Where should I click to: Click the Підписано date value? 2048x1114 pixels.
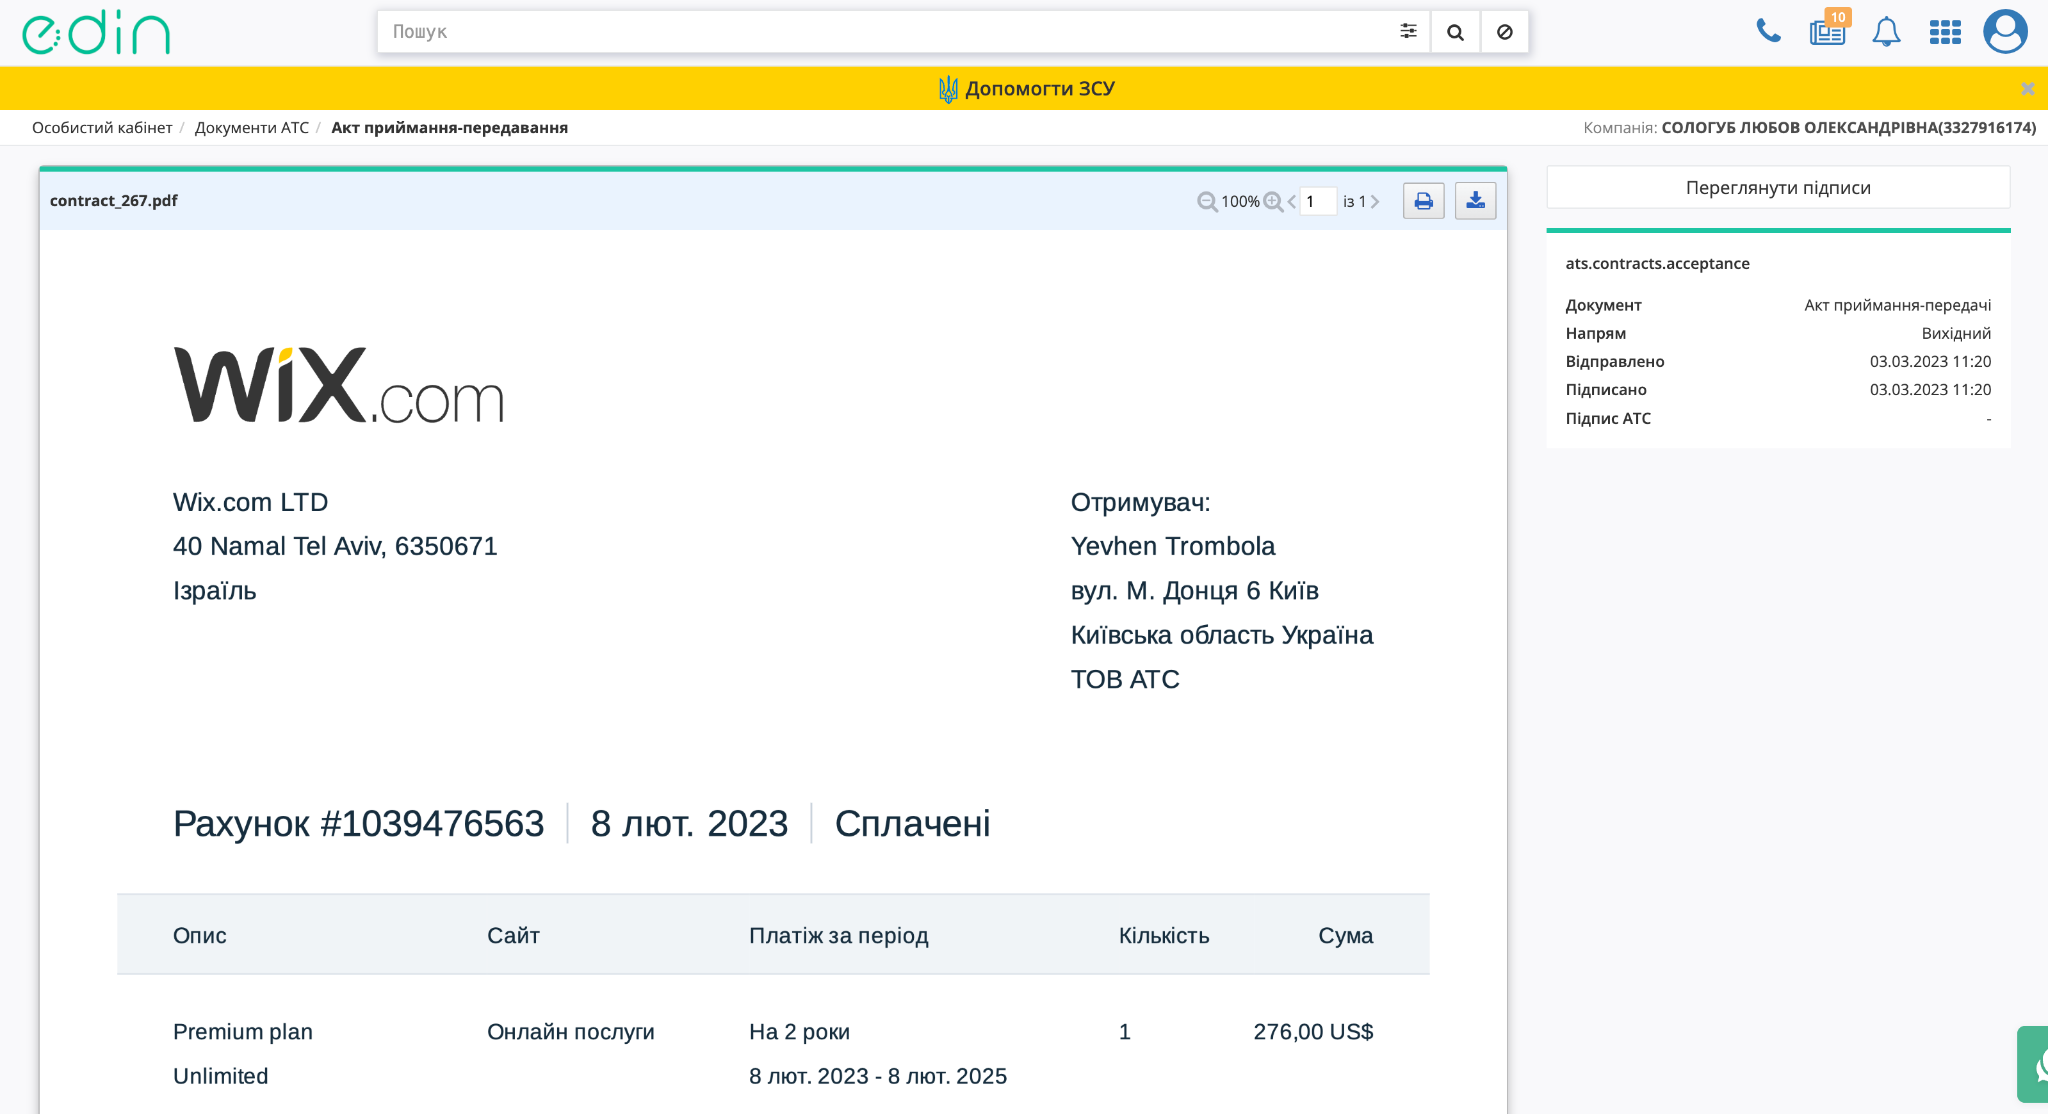[1930, 390]
